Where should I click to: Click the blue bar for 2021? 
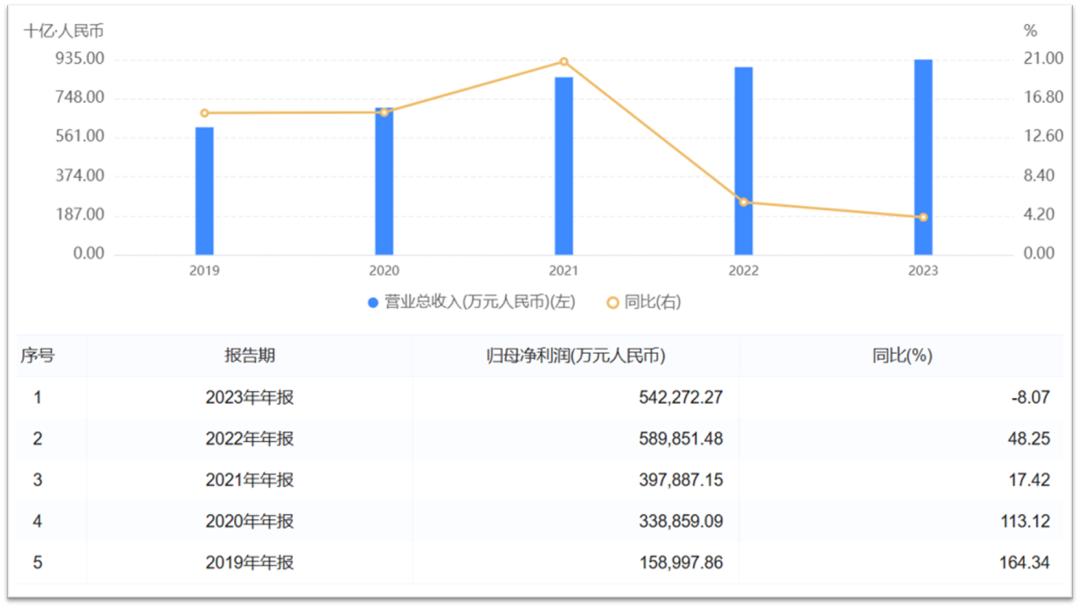tap(564, 165)
